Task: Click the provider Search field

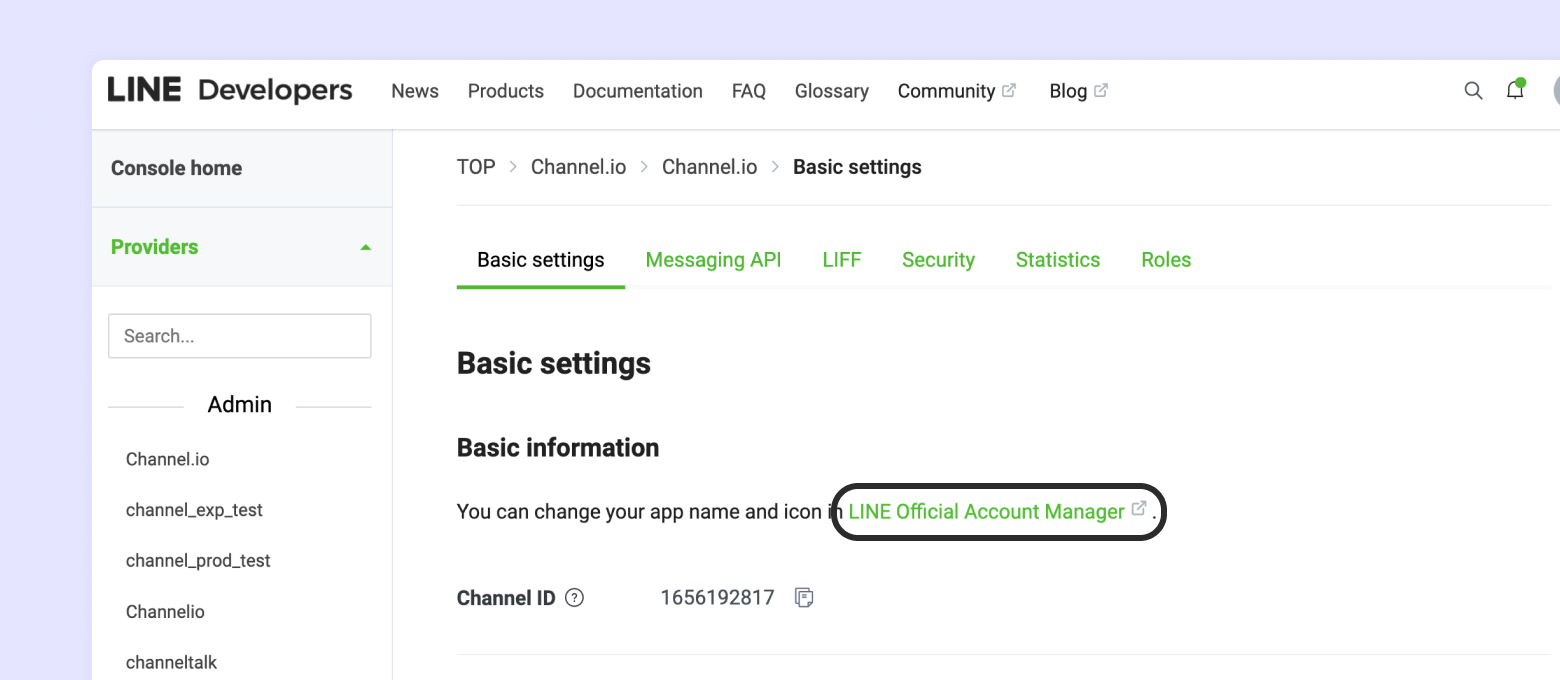Action: point(239,336)
